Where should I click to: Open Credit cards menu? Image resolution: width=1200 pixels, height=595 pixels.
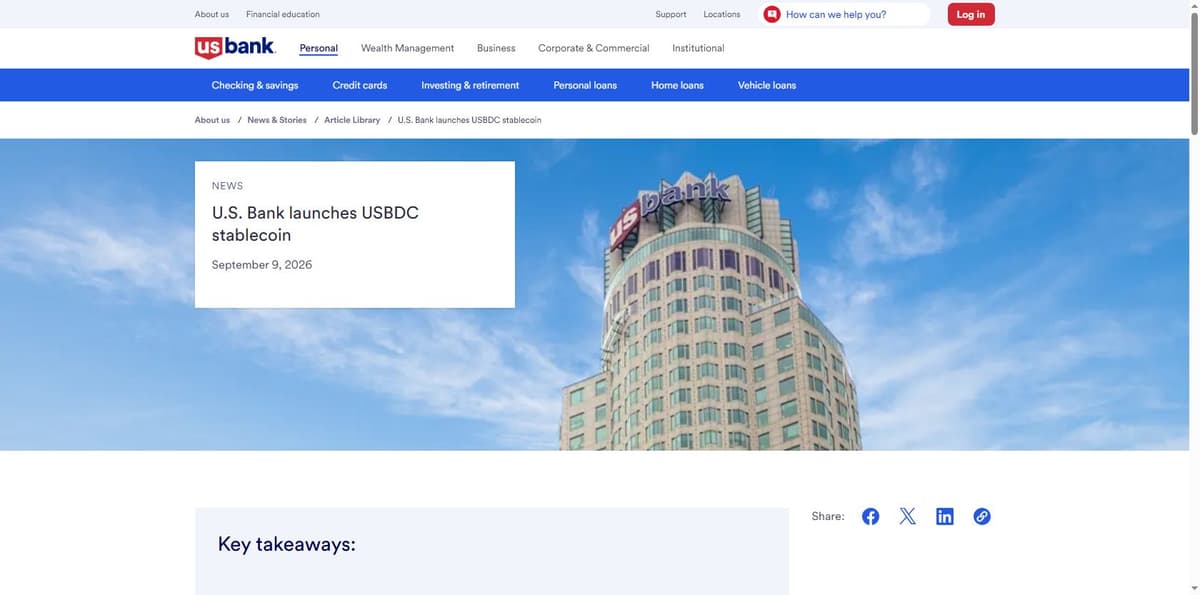360,85
